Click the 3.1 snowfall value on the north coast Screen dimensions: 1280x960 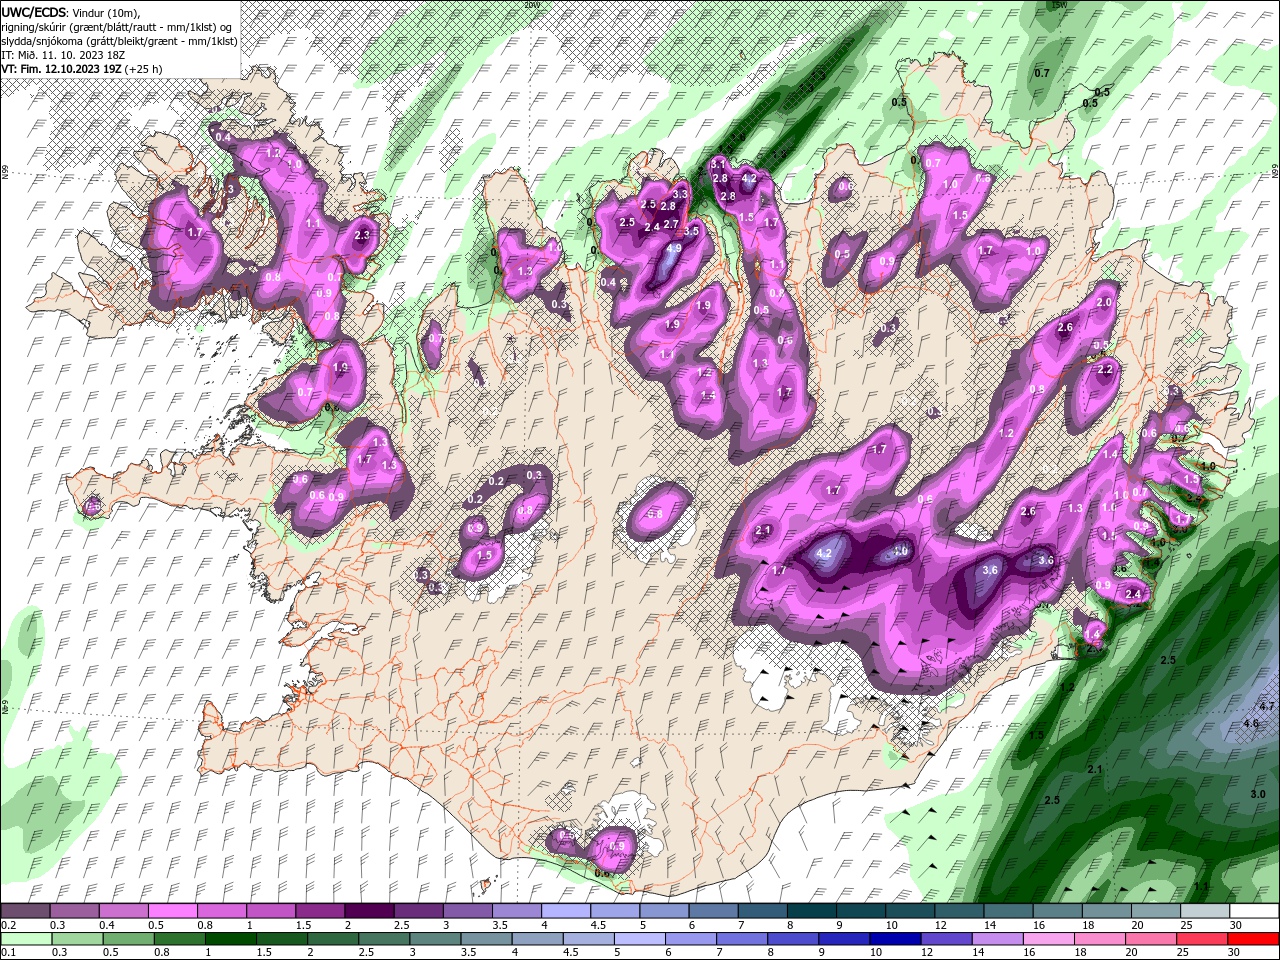pyautogui.click(x=718, y=163)
